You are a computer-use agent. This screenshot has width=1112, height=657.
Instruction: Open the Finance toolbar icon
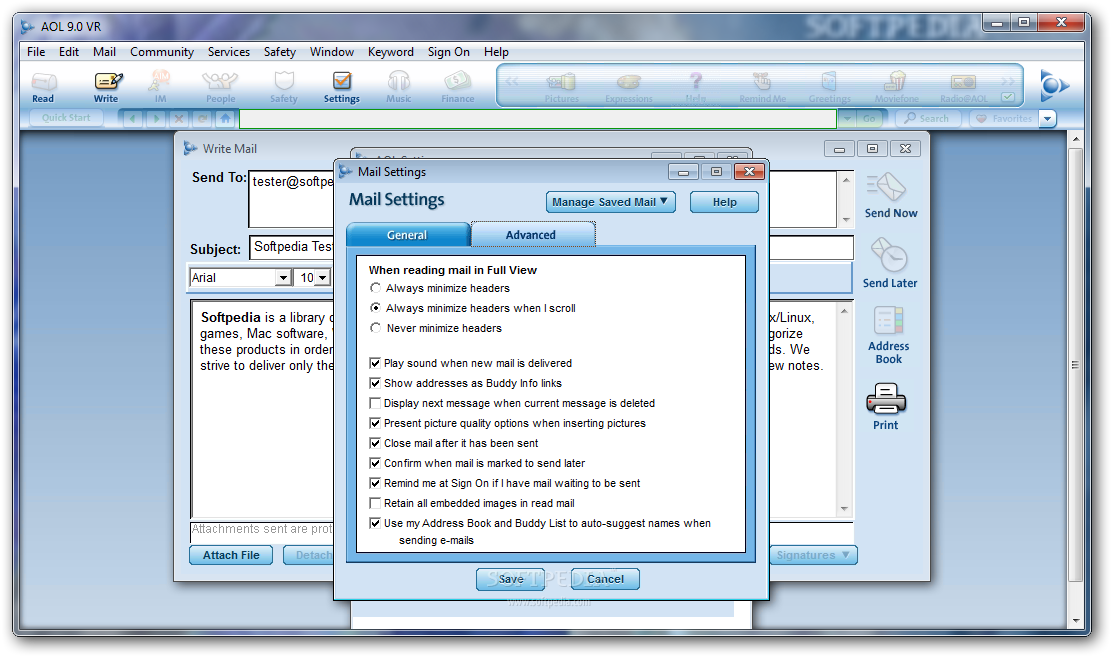[x=457, y=87]
